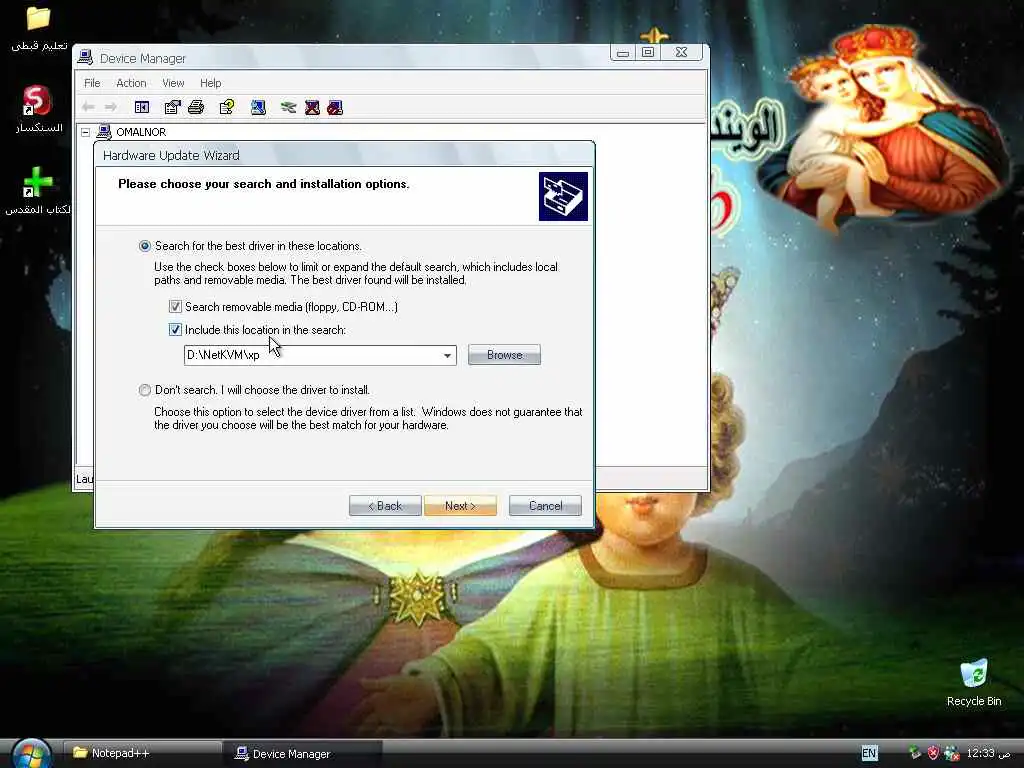Click the Windows Start orb
The height and width of the screenshot is (768, 1024).
[31, 753]
